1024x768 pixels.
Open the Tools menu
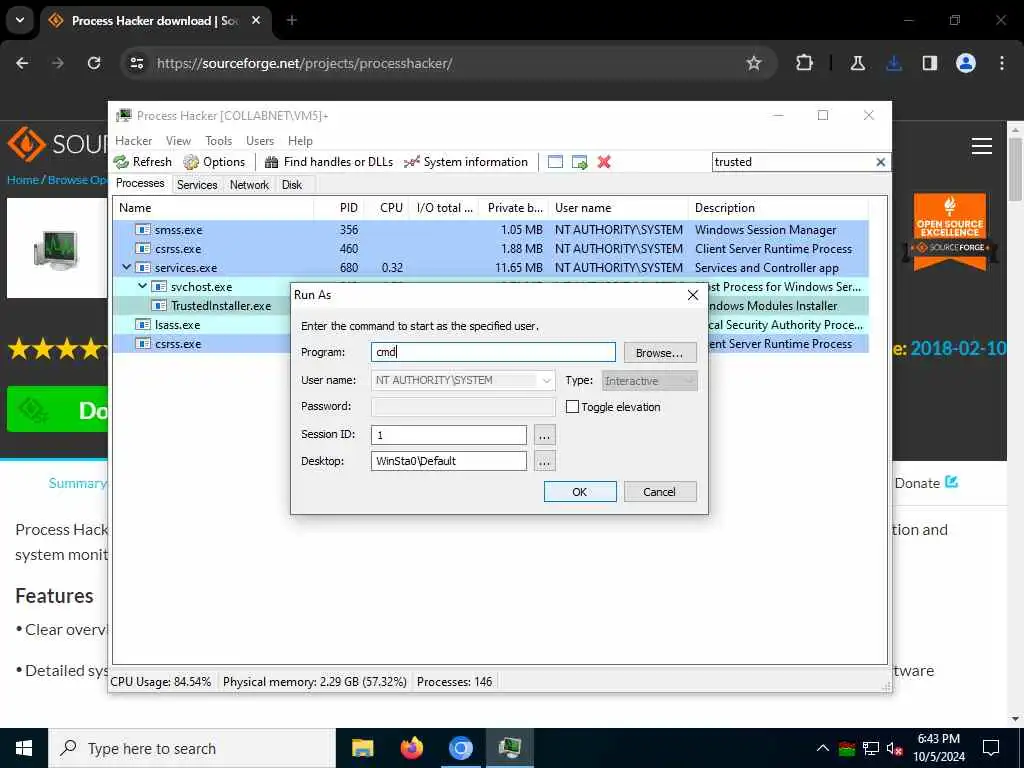coord(218,141)
